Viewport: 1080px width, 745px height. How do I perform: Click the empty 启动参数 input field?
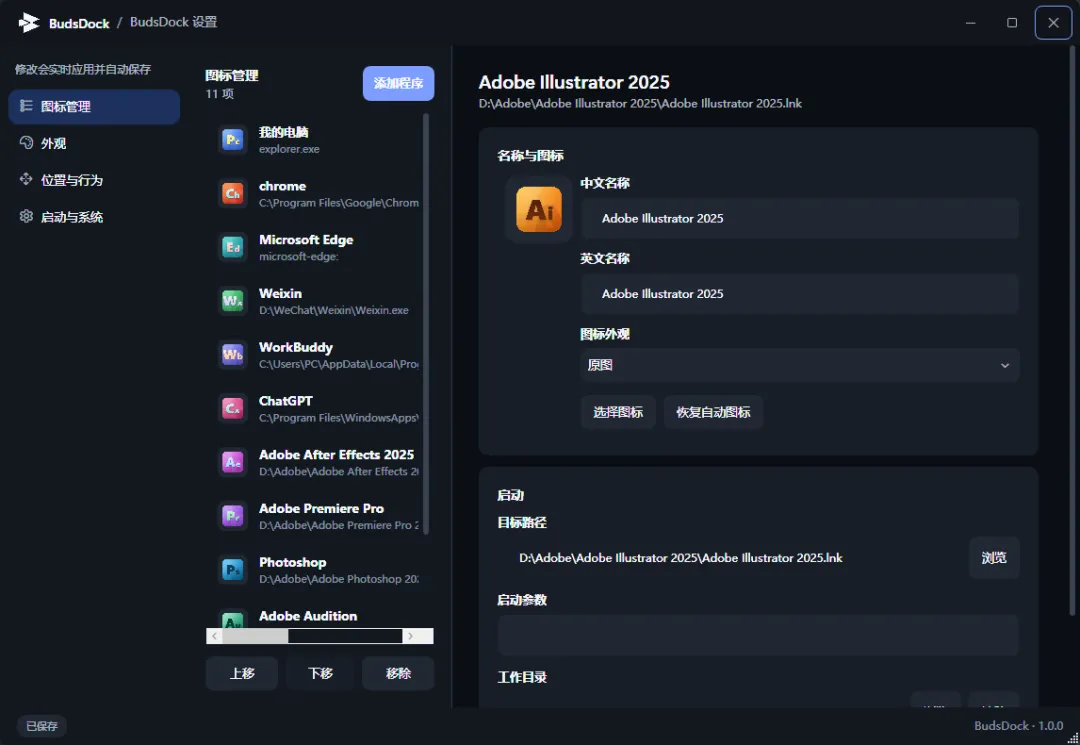(758, 635)
